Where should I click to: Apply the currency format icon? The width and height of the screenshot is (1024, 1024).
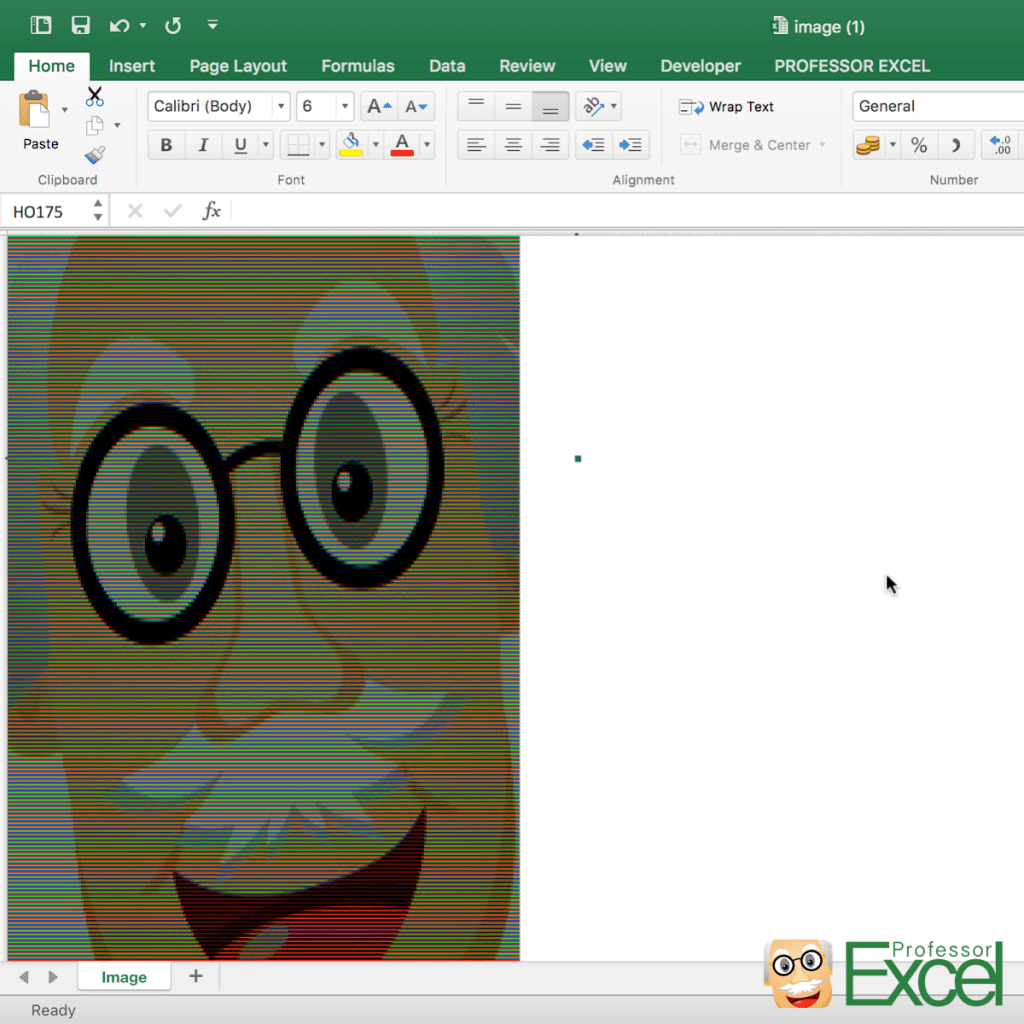[867, 144]
